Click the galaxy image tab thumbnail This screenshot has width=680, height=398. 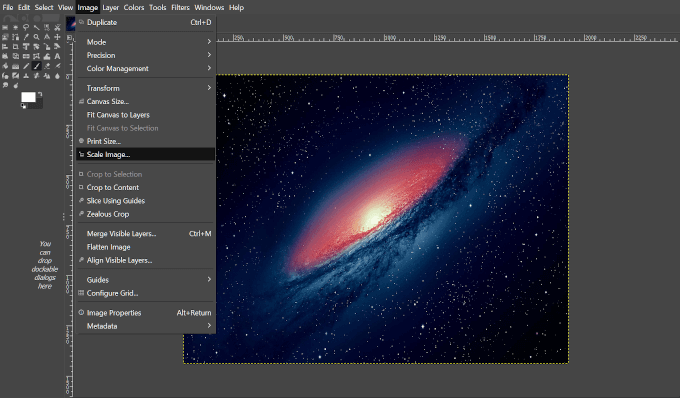point(71,23)
